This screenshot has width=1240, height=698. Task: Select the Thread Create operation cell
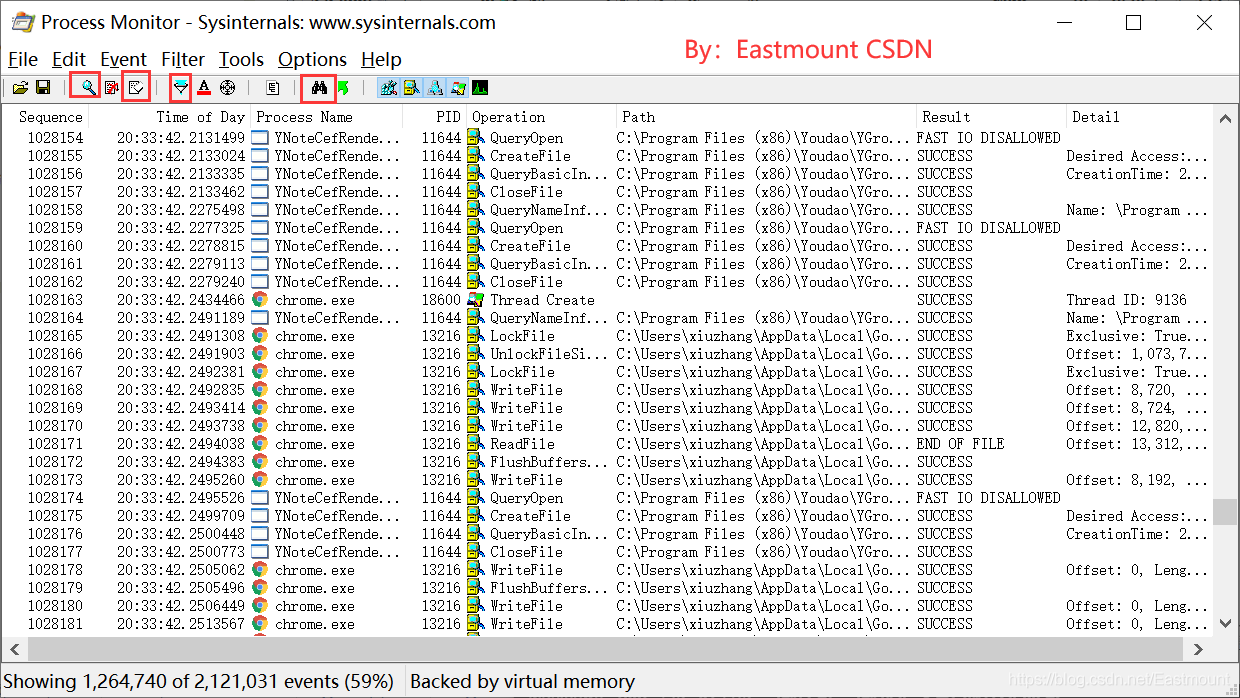coord(542,300)
